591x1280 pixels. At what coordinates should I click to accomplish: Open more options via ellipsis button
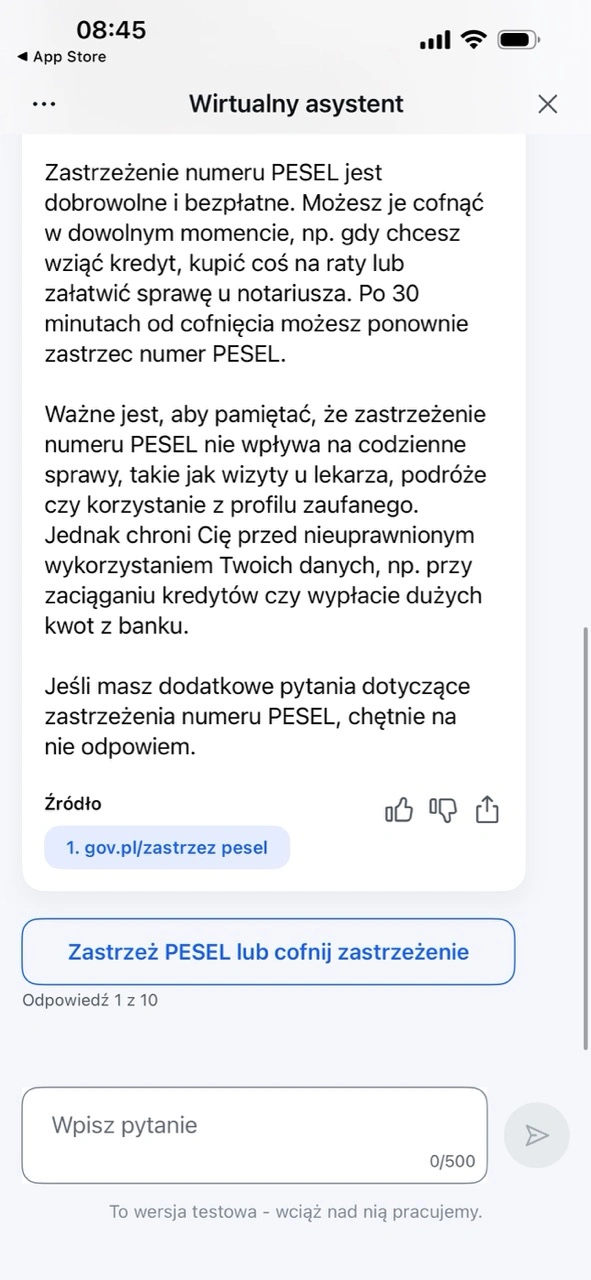[44, 103]
